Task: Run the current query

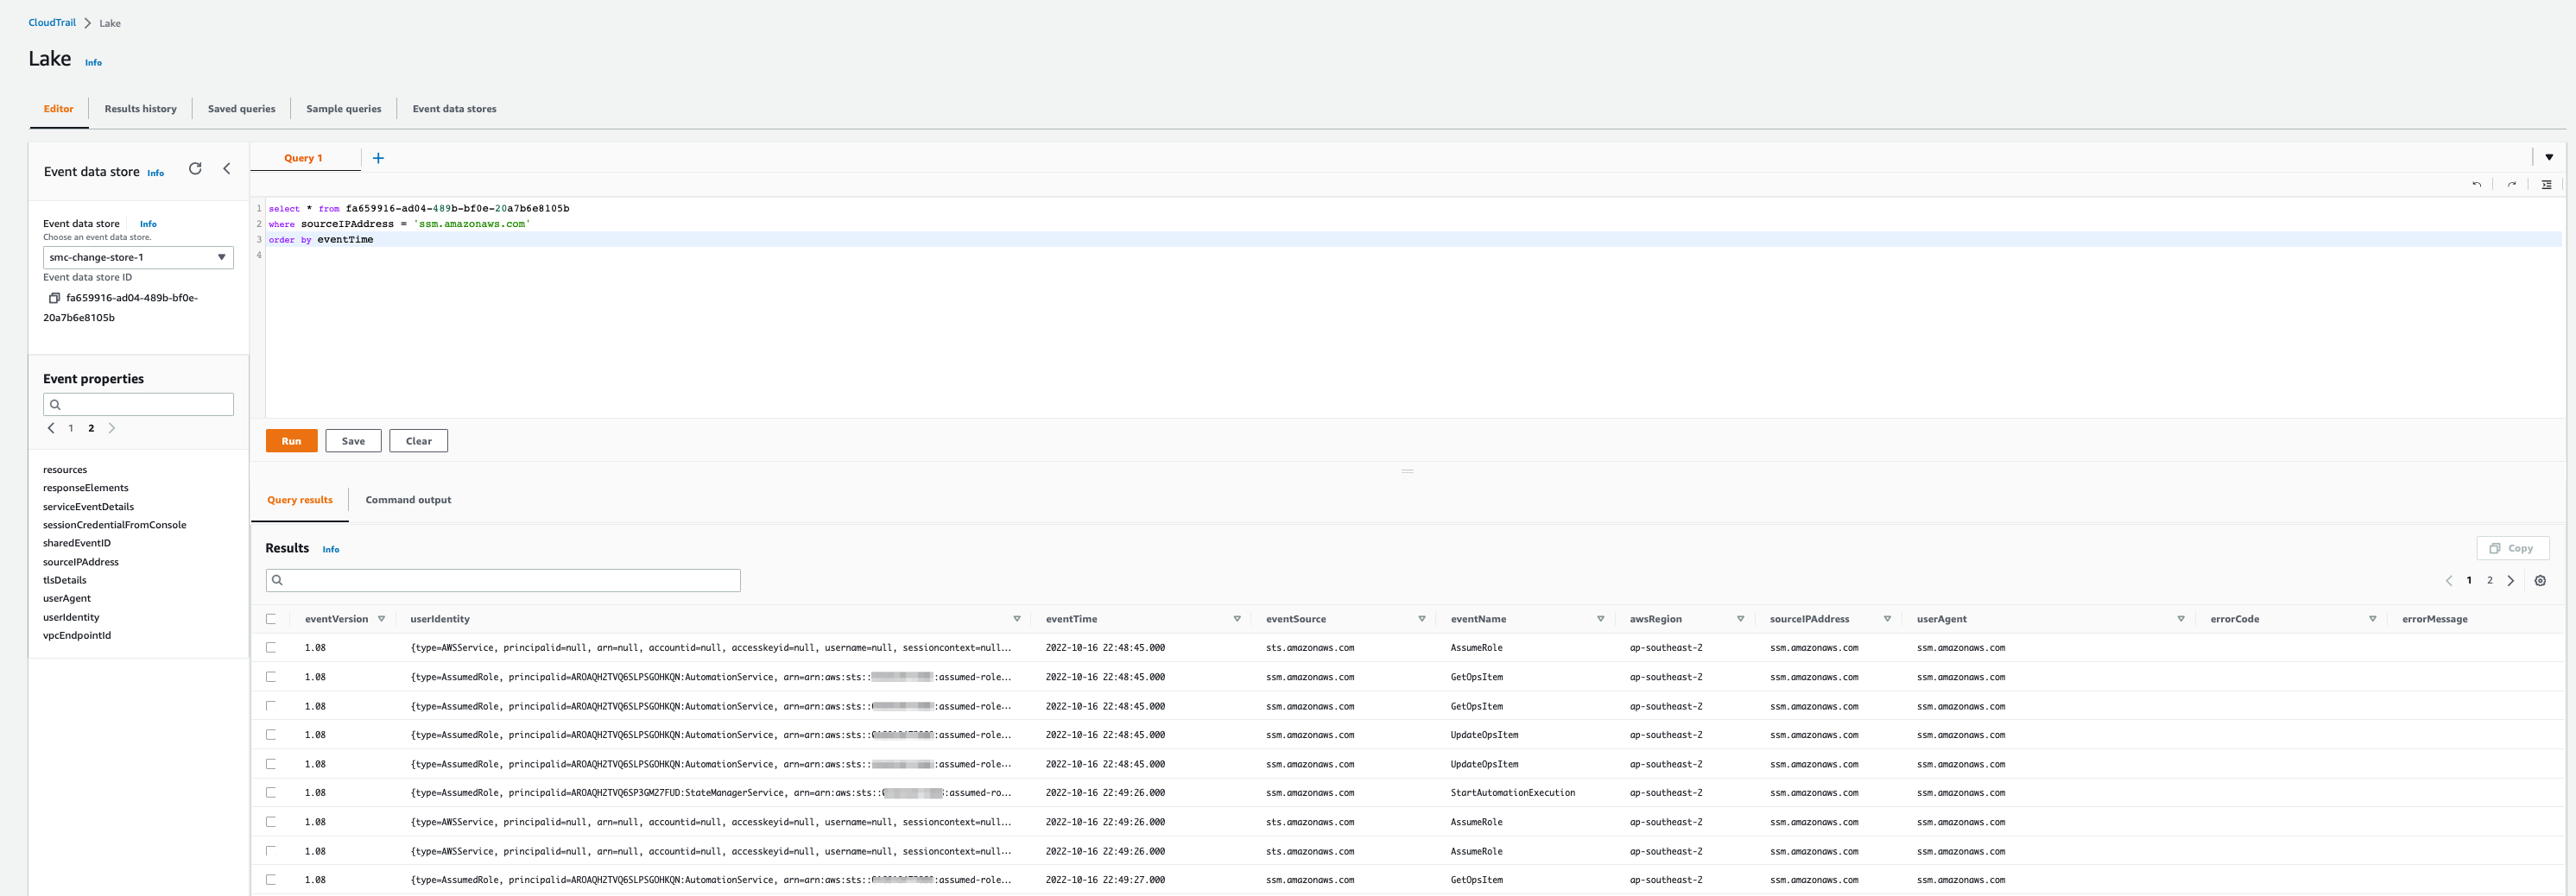Action: (x=291, y=440)
